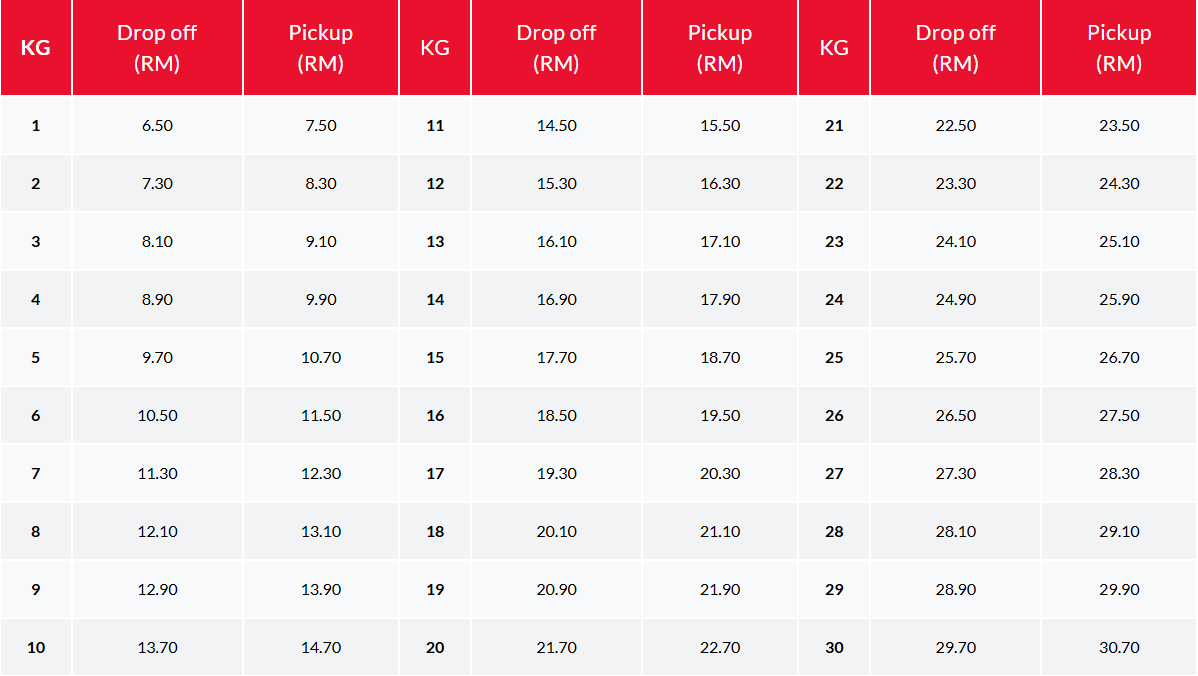Select pickup price 14.70 for 10 KG

tap(321, 648)
